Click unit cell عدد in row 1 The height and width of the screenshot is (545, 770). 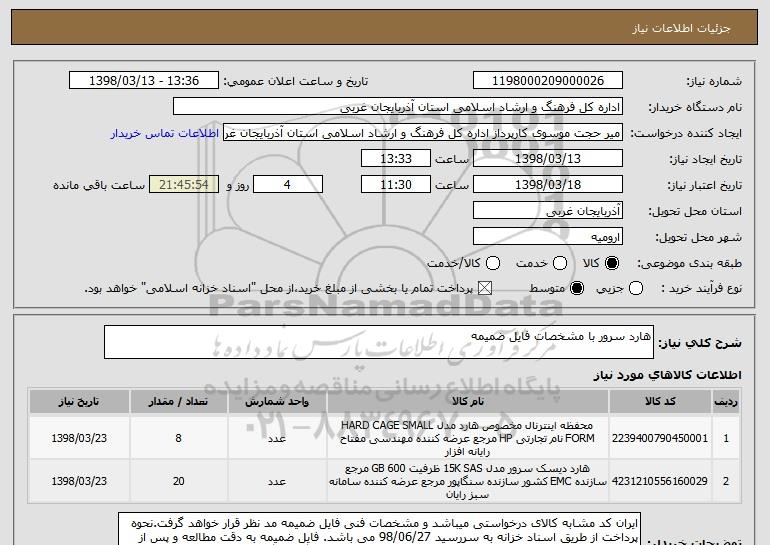click(x=277, y=438)
